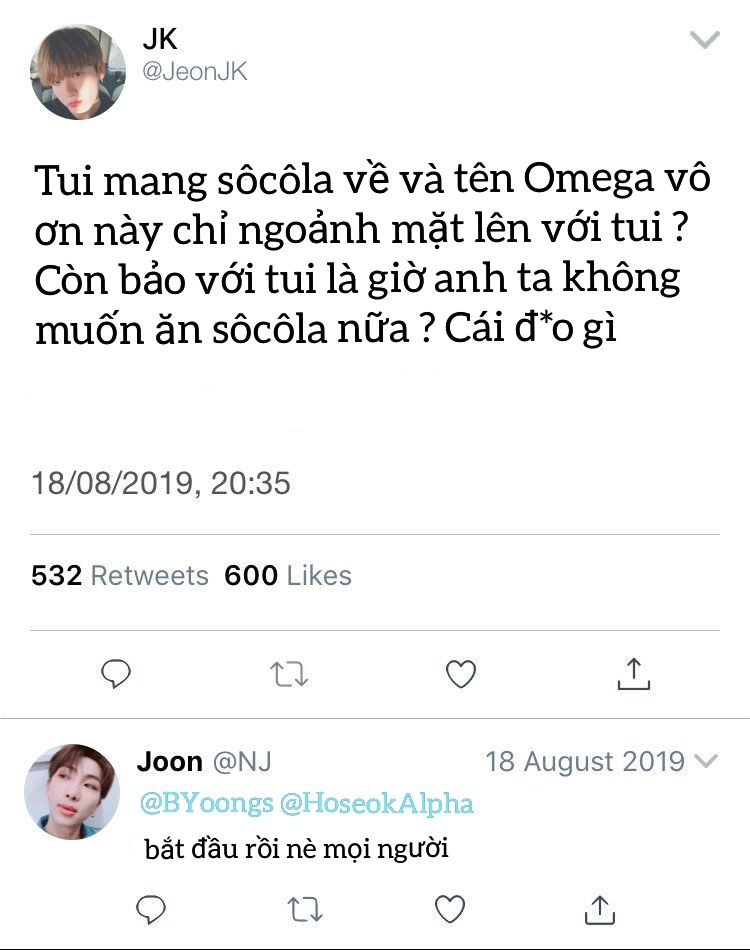This screenshot has height=950, width=750.
Task: View the 600 Likes list
Action: [x=288, y=576]
